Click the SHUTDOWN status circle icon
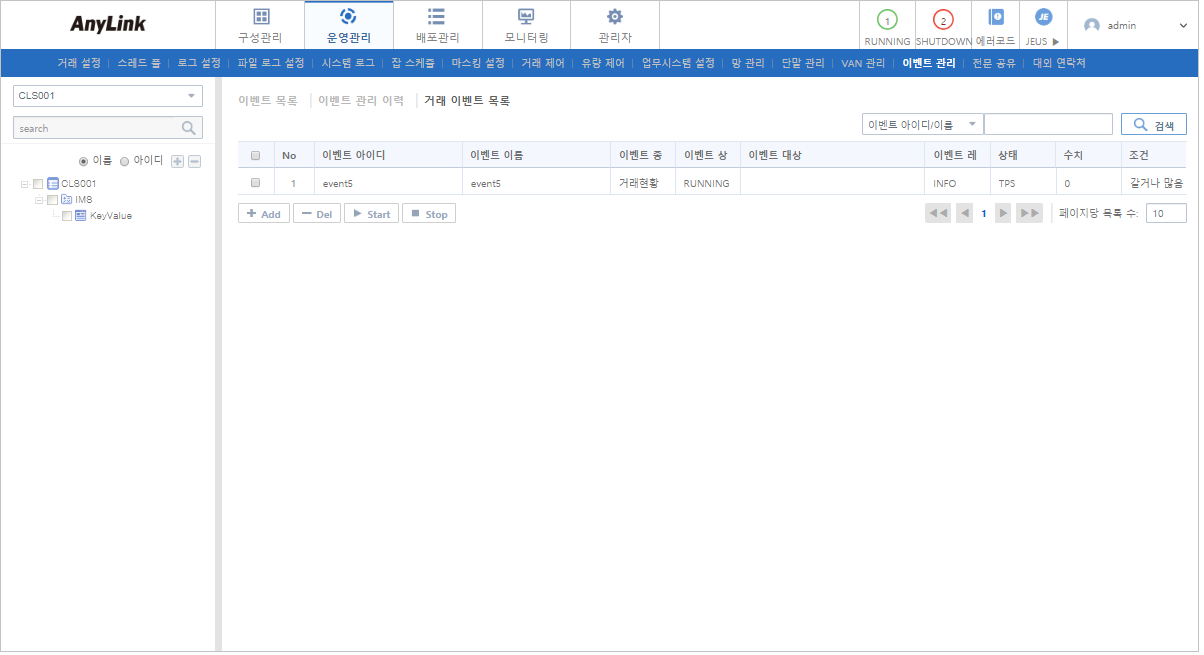1204x655 pixels. 943,20
